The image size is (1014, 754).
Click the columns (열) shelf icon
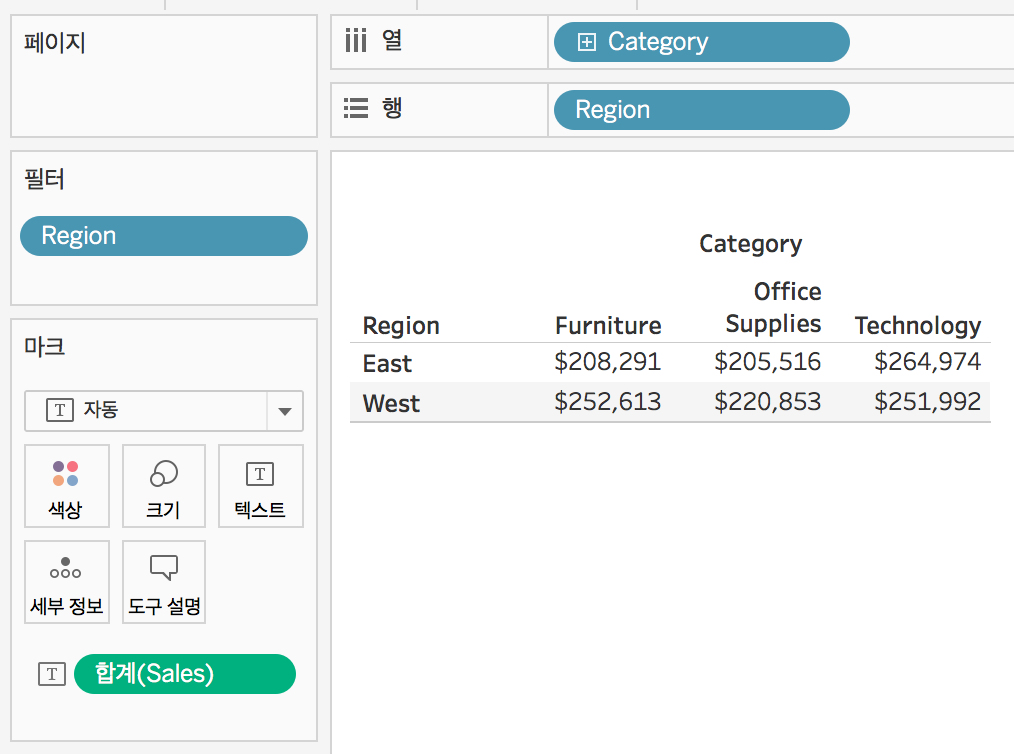(x=356, y=41)
